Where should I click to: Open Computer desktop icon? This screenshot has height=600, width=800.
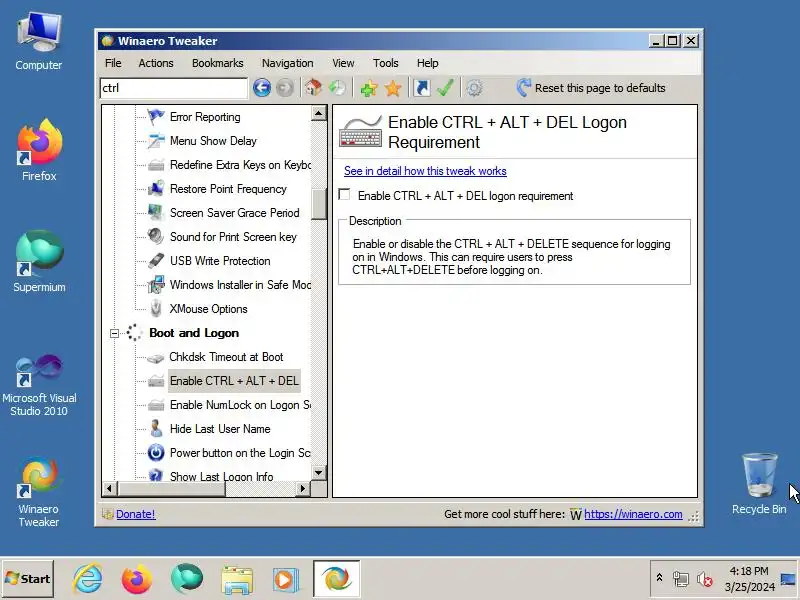(39, 42)
